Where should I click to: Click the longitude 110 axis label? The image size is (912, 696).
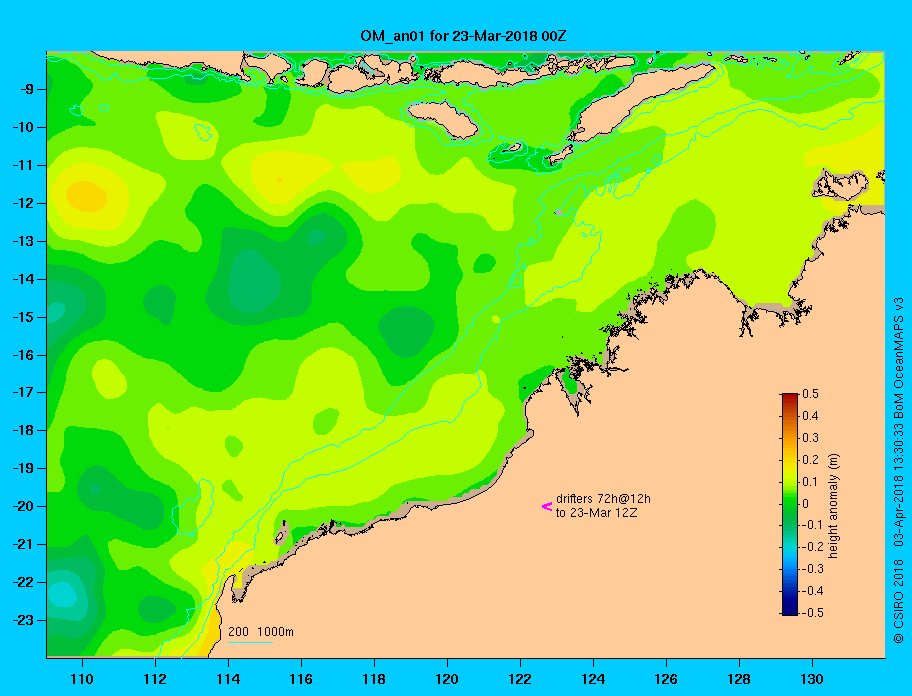pos(82,679)
